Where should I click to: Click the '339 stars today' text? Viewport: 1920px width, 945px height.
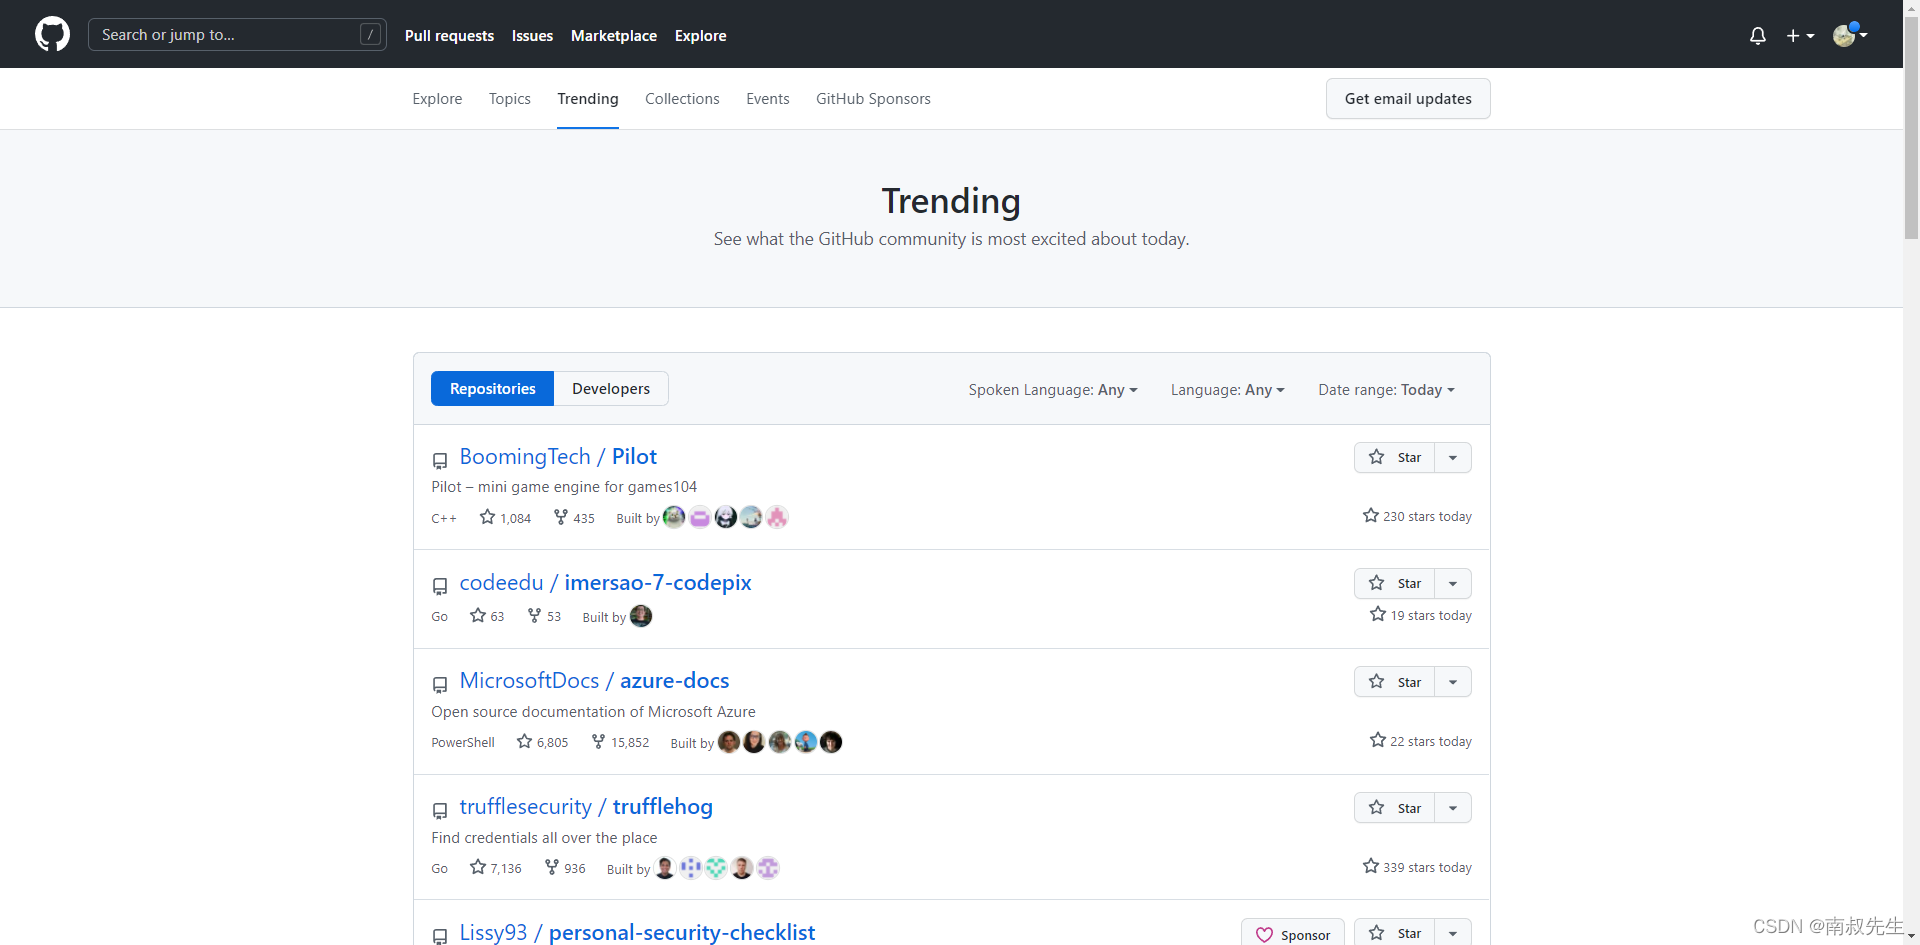coord(1427,867)
